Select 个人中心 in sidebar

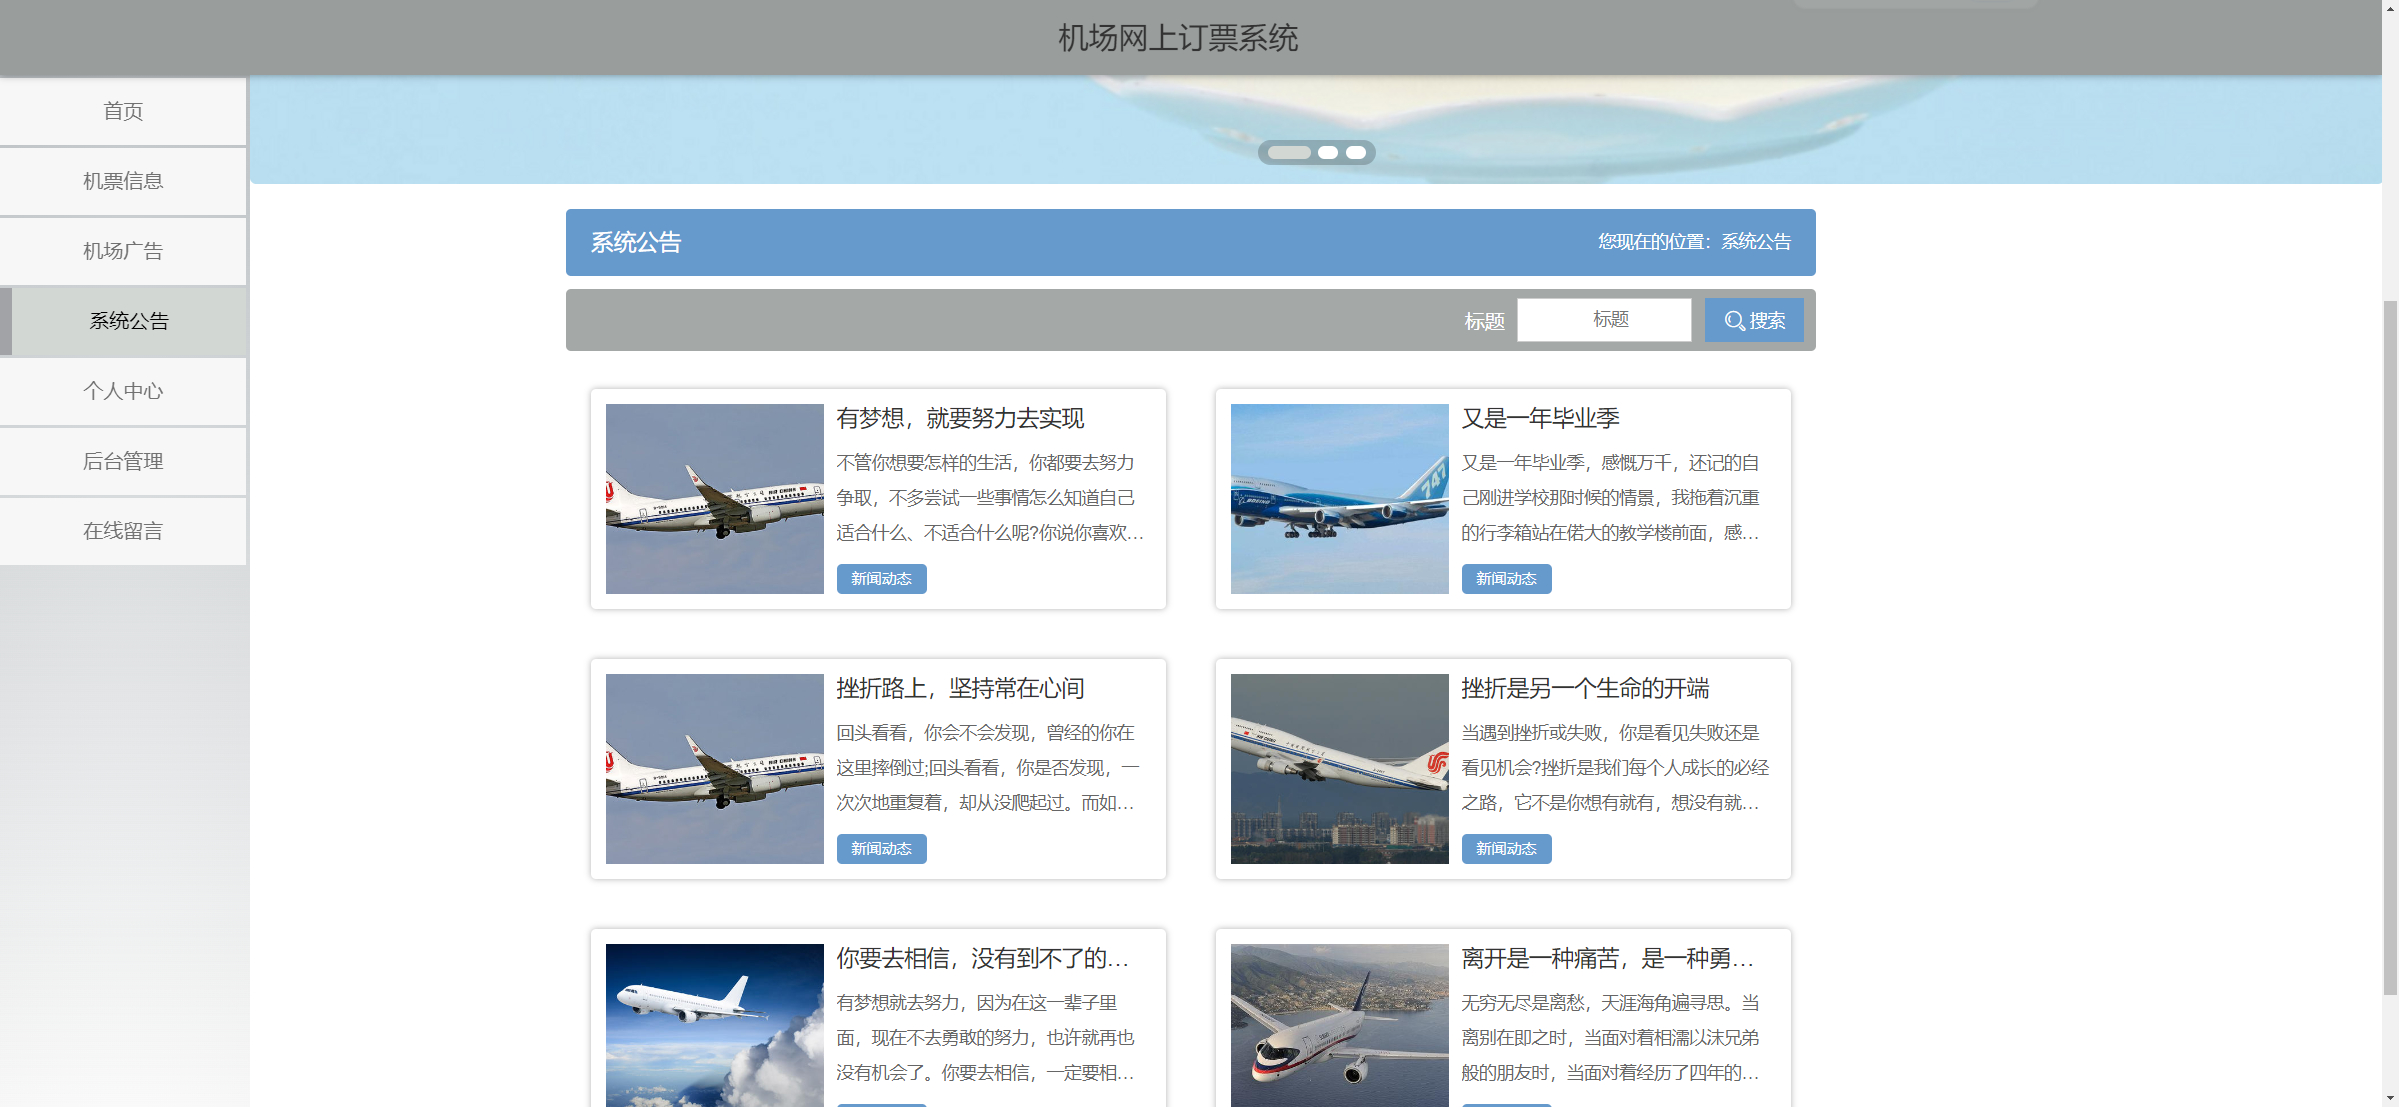coord(123,391)
